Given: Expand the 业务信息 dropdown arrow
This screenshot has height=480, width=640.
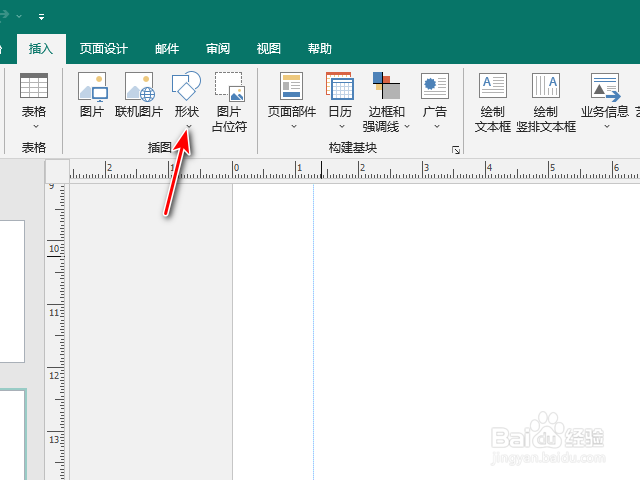Looking at the screenshot, I should coord(607,127).
